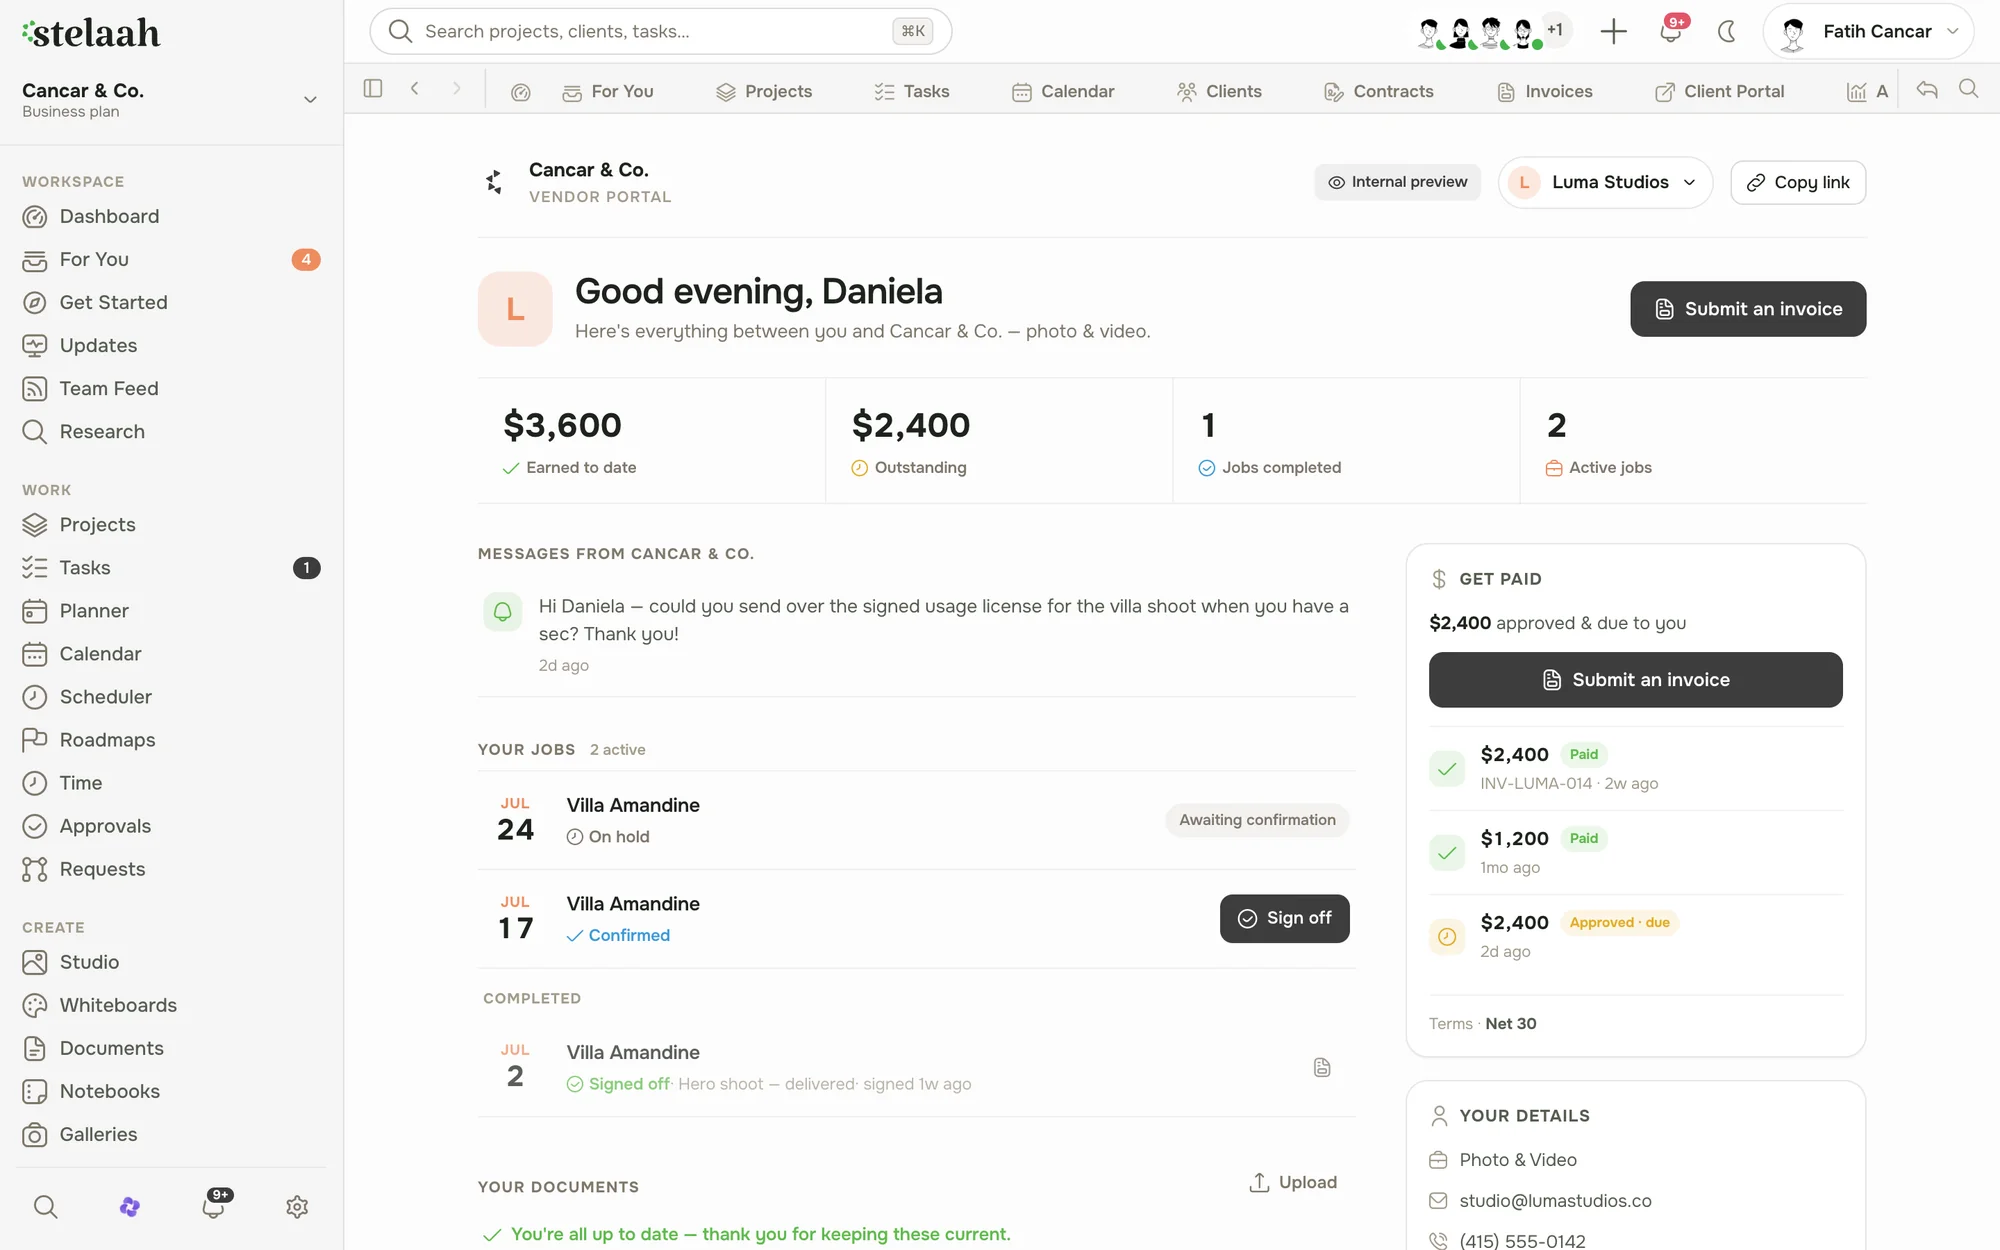The image size is (2000, 1250).
Task: Open Team Feed in the sidebar
Action: (x=171, y=388)
